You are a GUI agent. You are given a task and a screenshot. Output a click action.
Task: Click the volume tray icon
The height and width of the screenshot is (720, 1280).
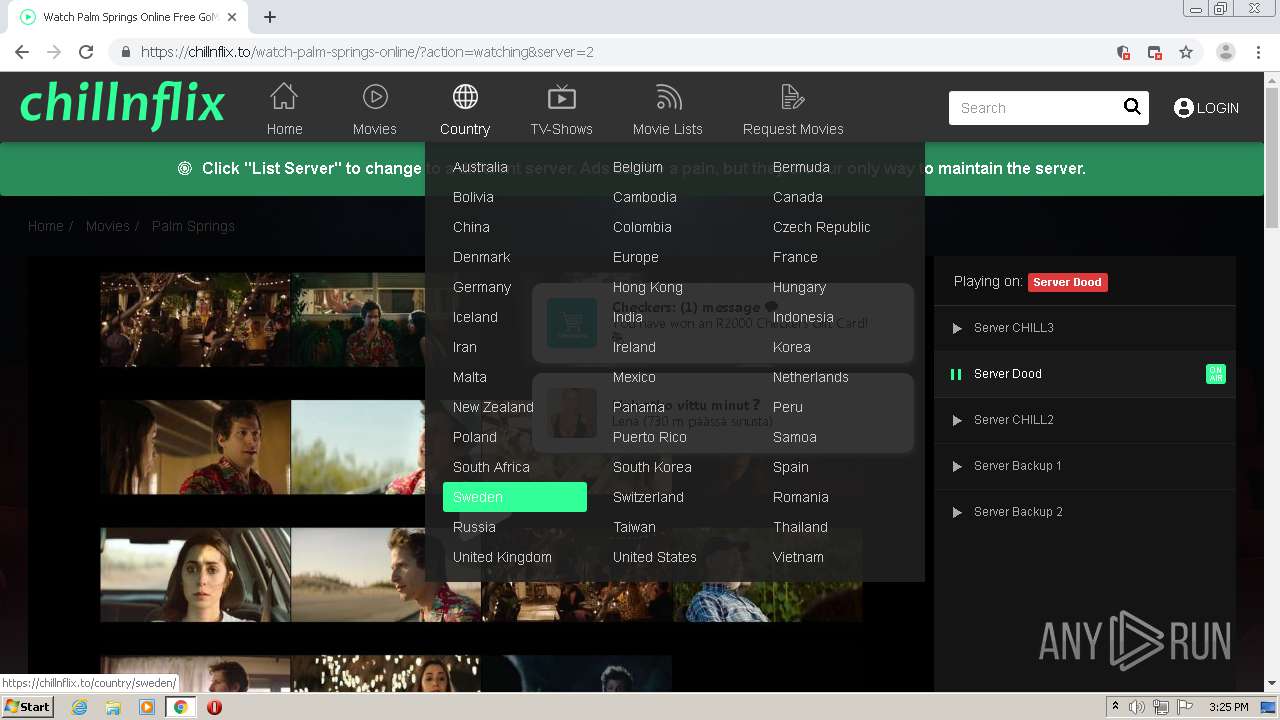pyautogui.click(x=1137, y=707)
